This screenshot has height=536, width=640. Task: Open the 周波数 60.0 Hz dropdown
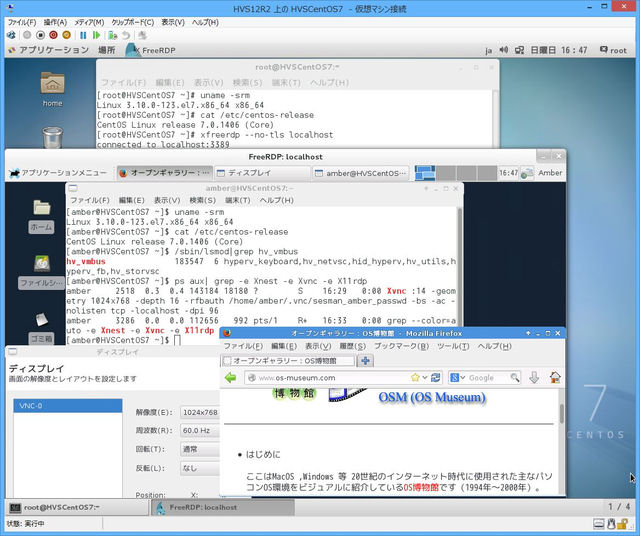tap(200, 431)
